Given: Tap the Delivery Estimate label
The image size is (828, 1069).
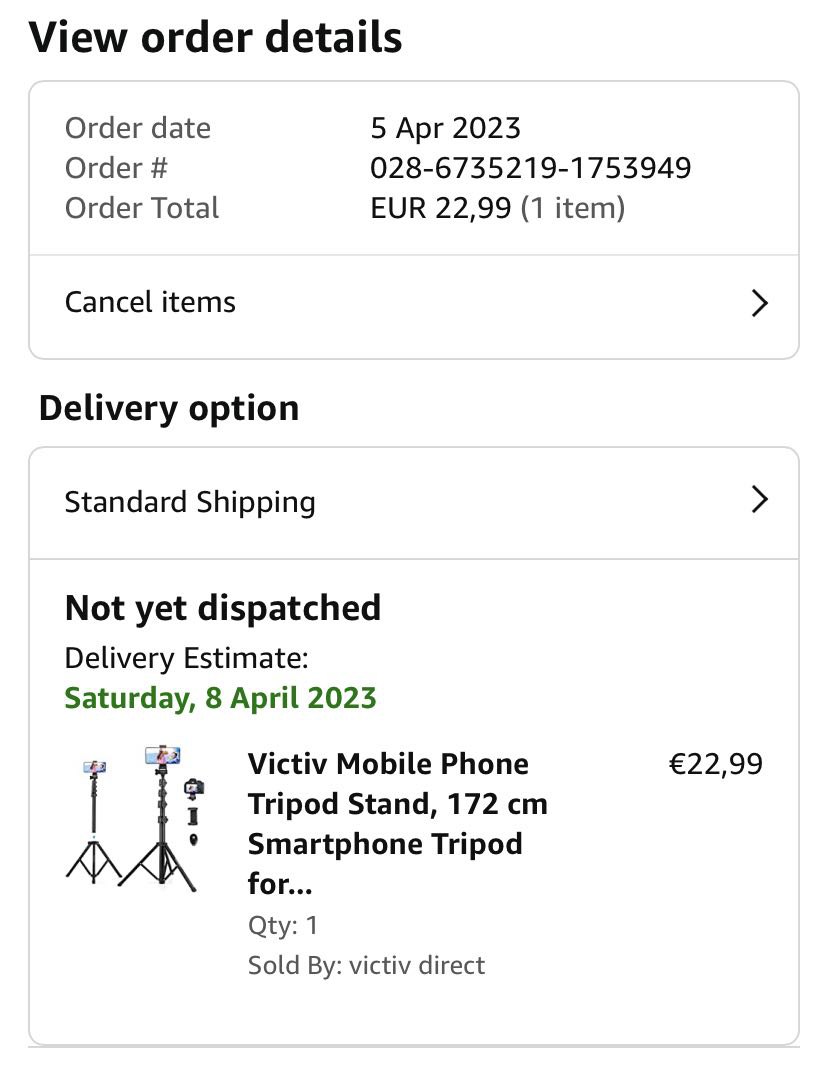Looking at the screenshot, I should (186, 658).
